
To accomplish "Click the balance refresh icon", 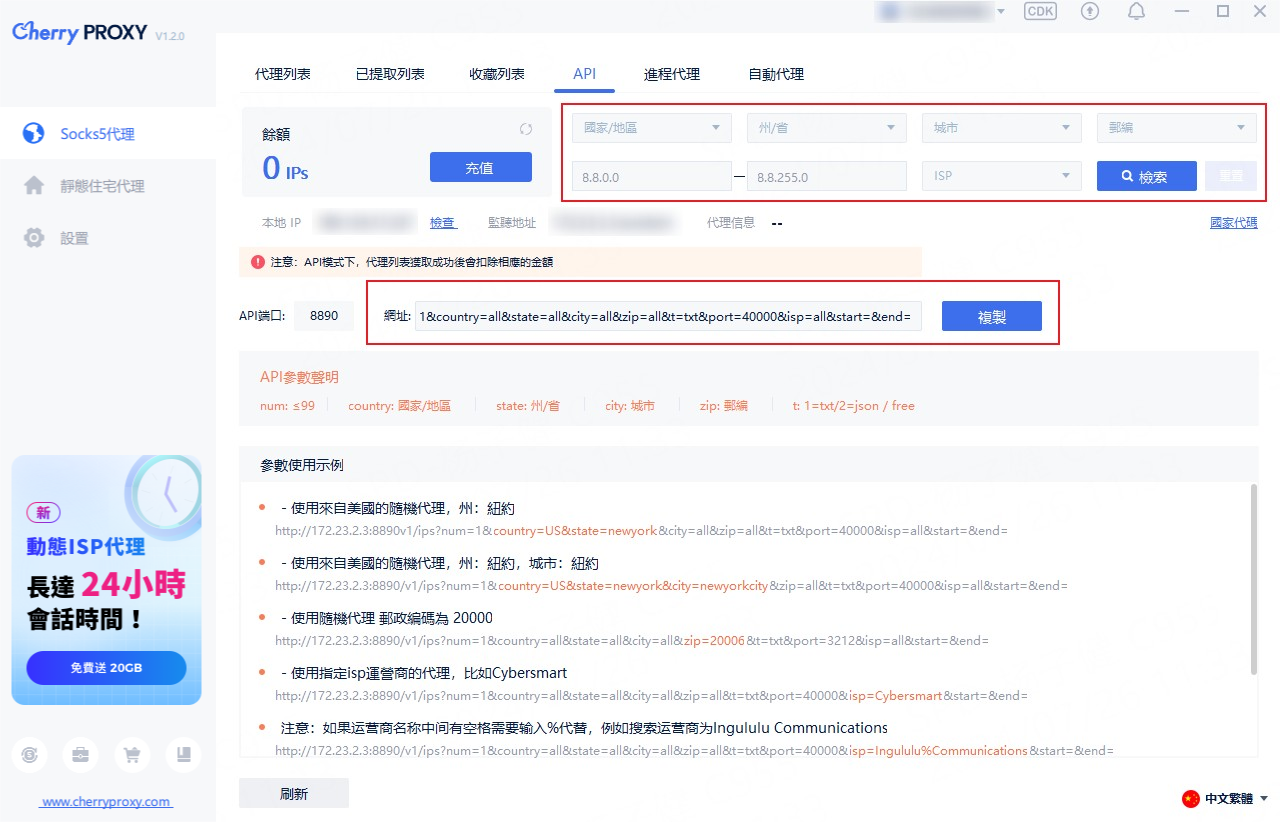I will click(x=526, y=129).
